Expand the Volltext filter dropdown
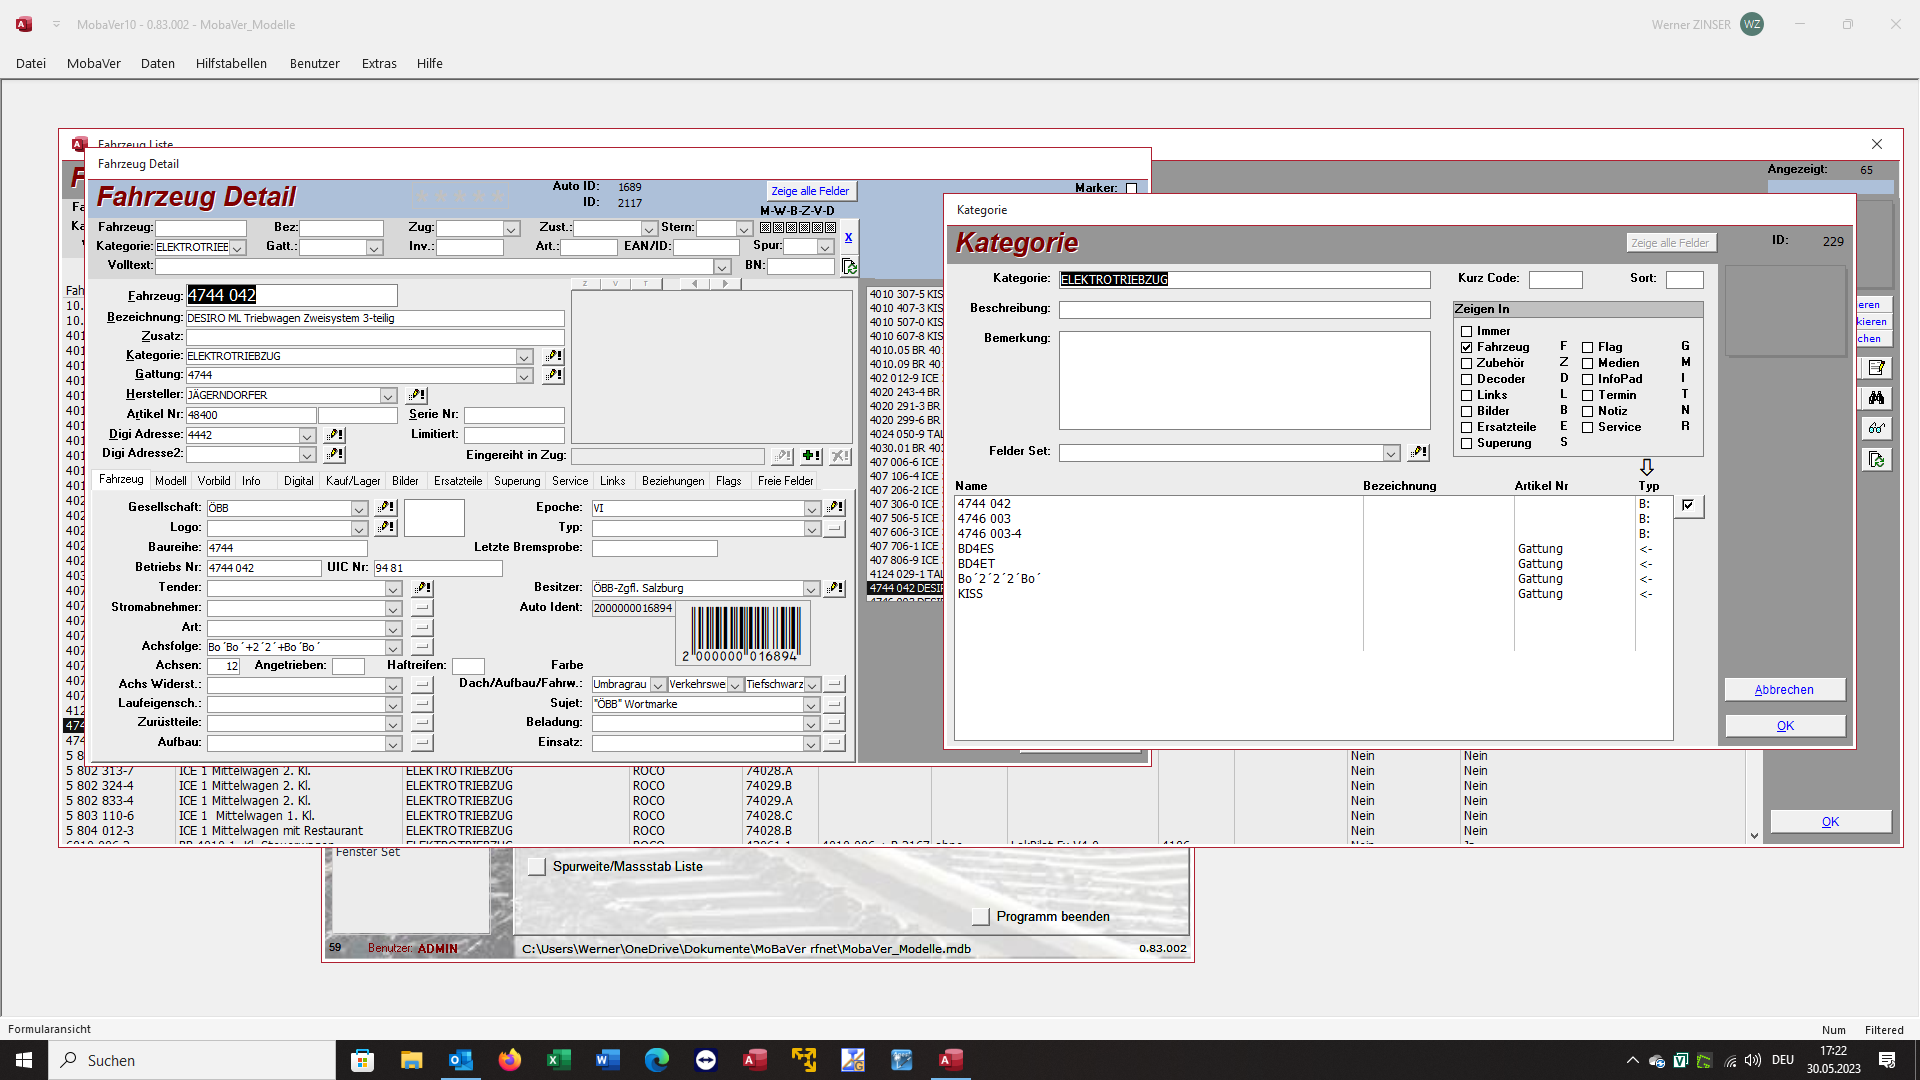Viewport: 1920px width, 1080px height. [x=722, y=267]
